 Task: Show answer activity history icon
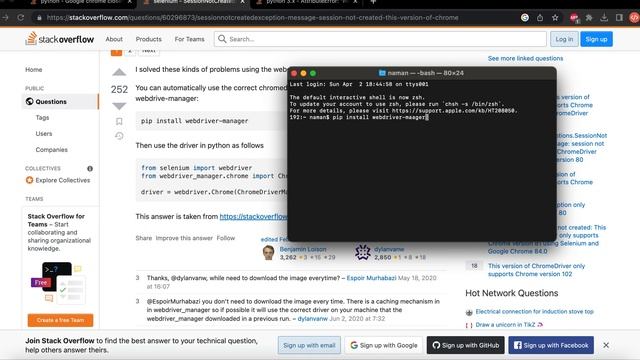tap(119, 136)
